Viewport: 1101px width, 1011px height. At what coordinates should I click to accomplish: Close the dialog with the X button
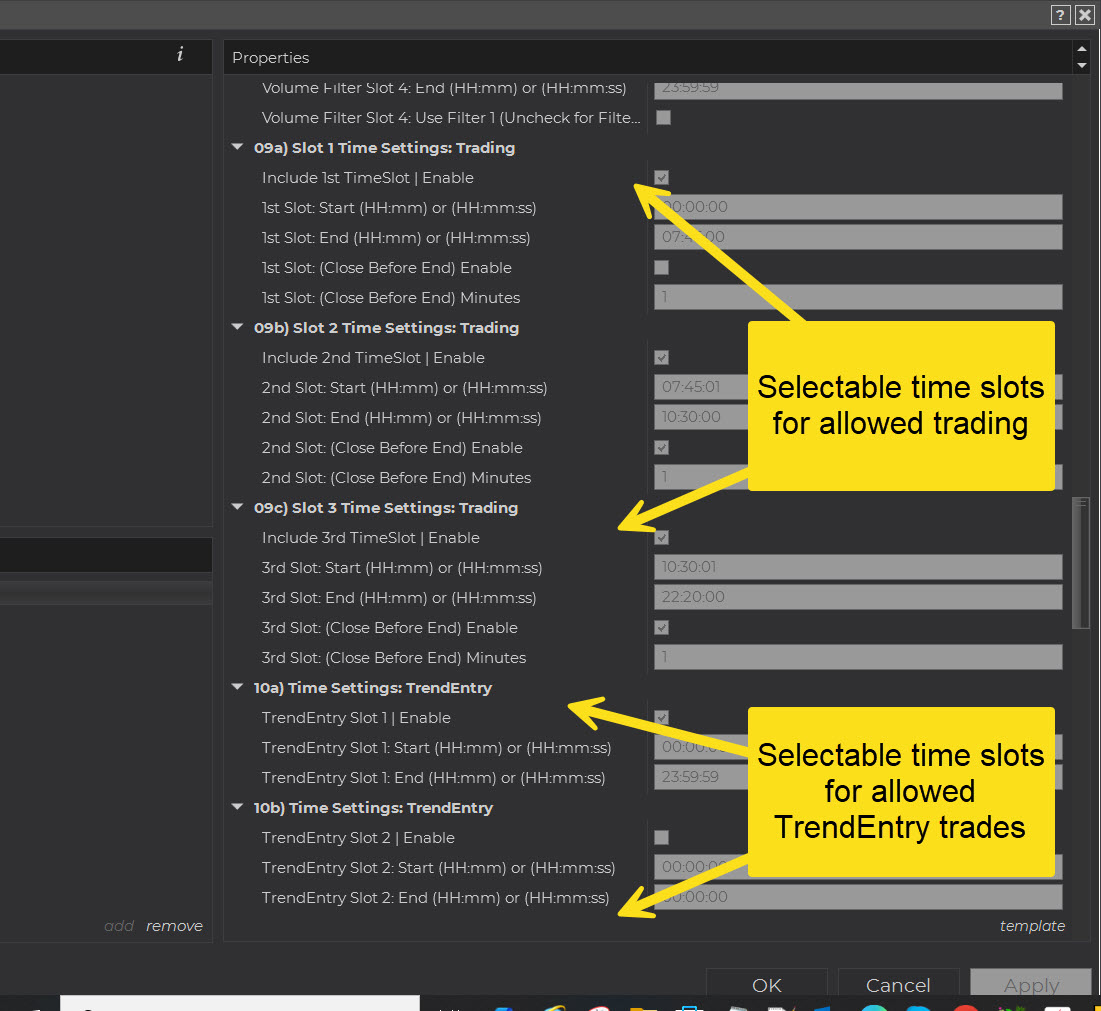pos(1085,15)
